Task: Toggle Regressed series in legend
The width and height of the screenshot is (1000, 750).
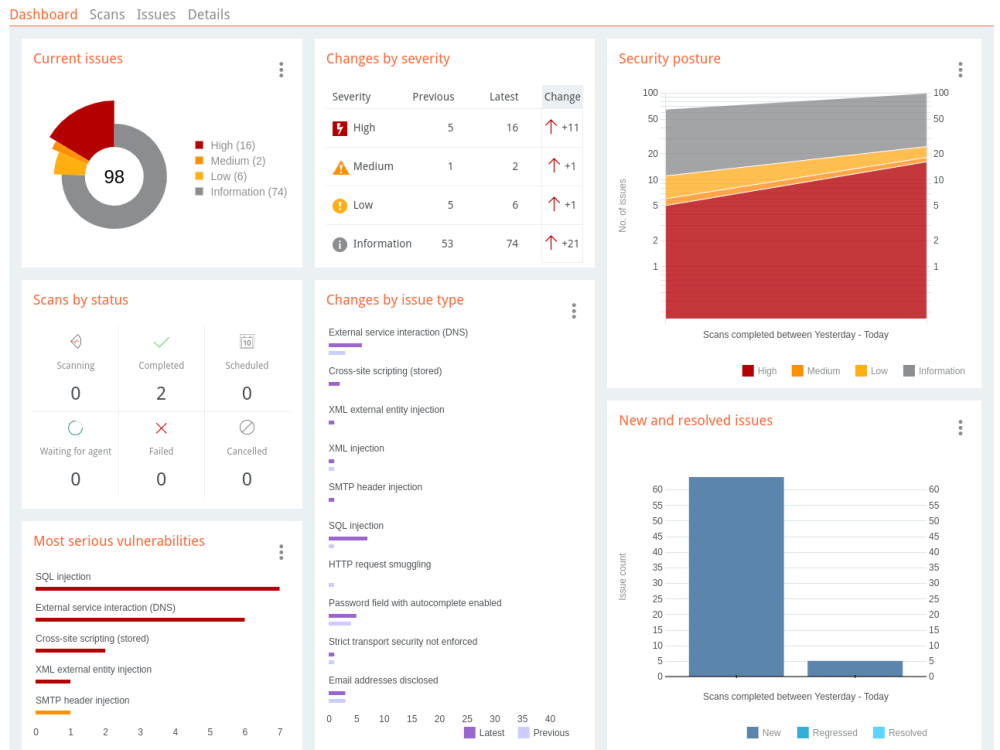Action: pyautogui.click(x=827, y=733)
